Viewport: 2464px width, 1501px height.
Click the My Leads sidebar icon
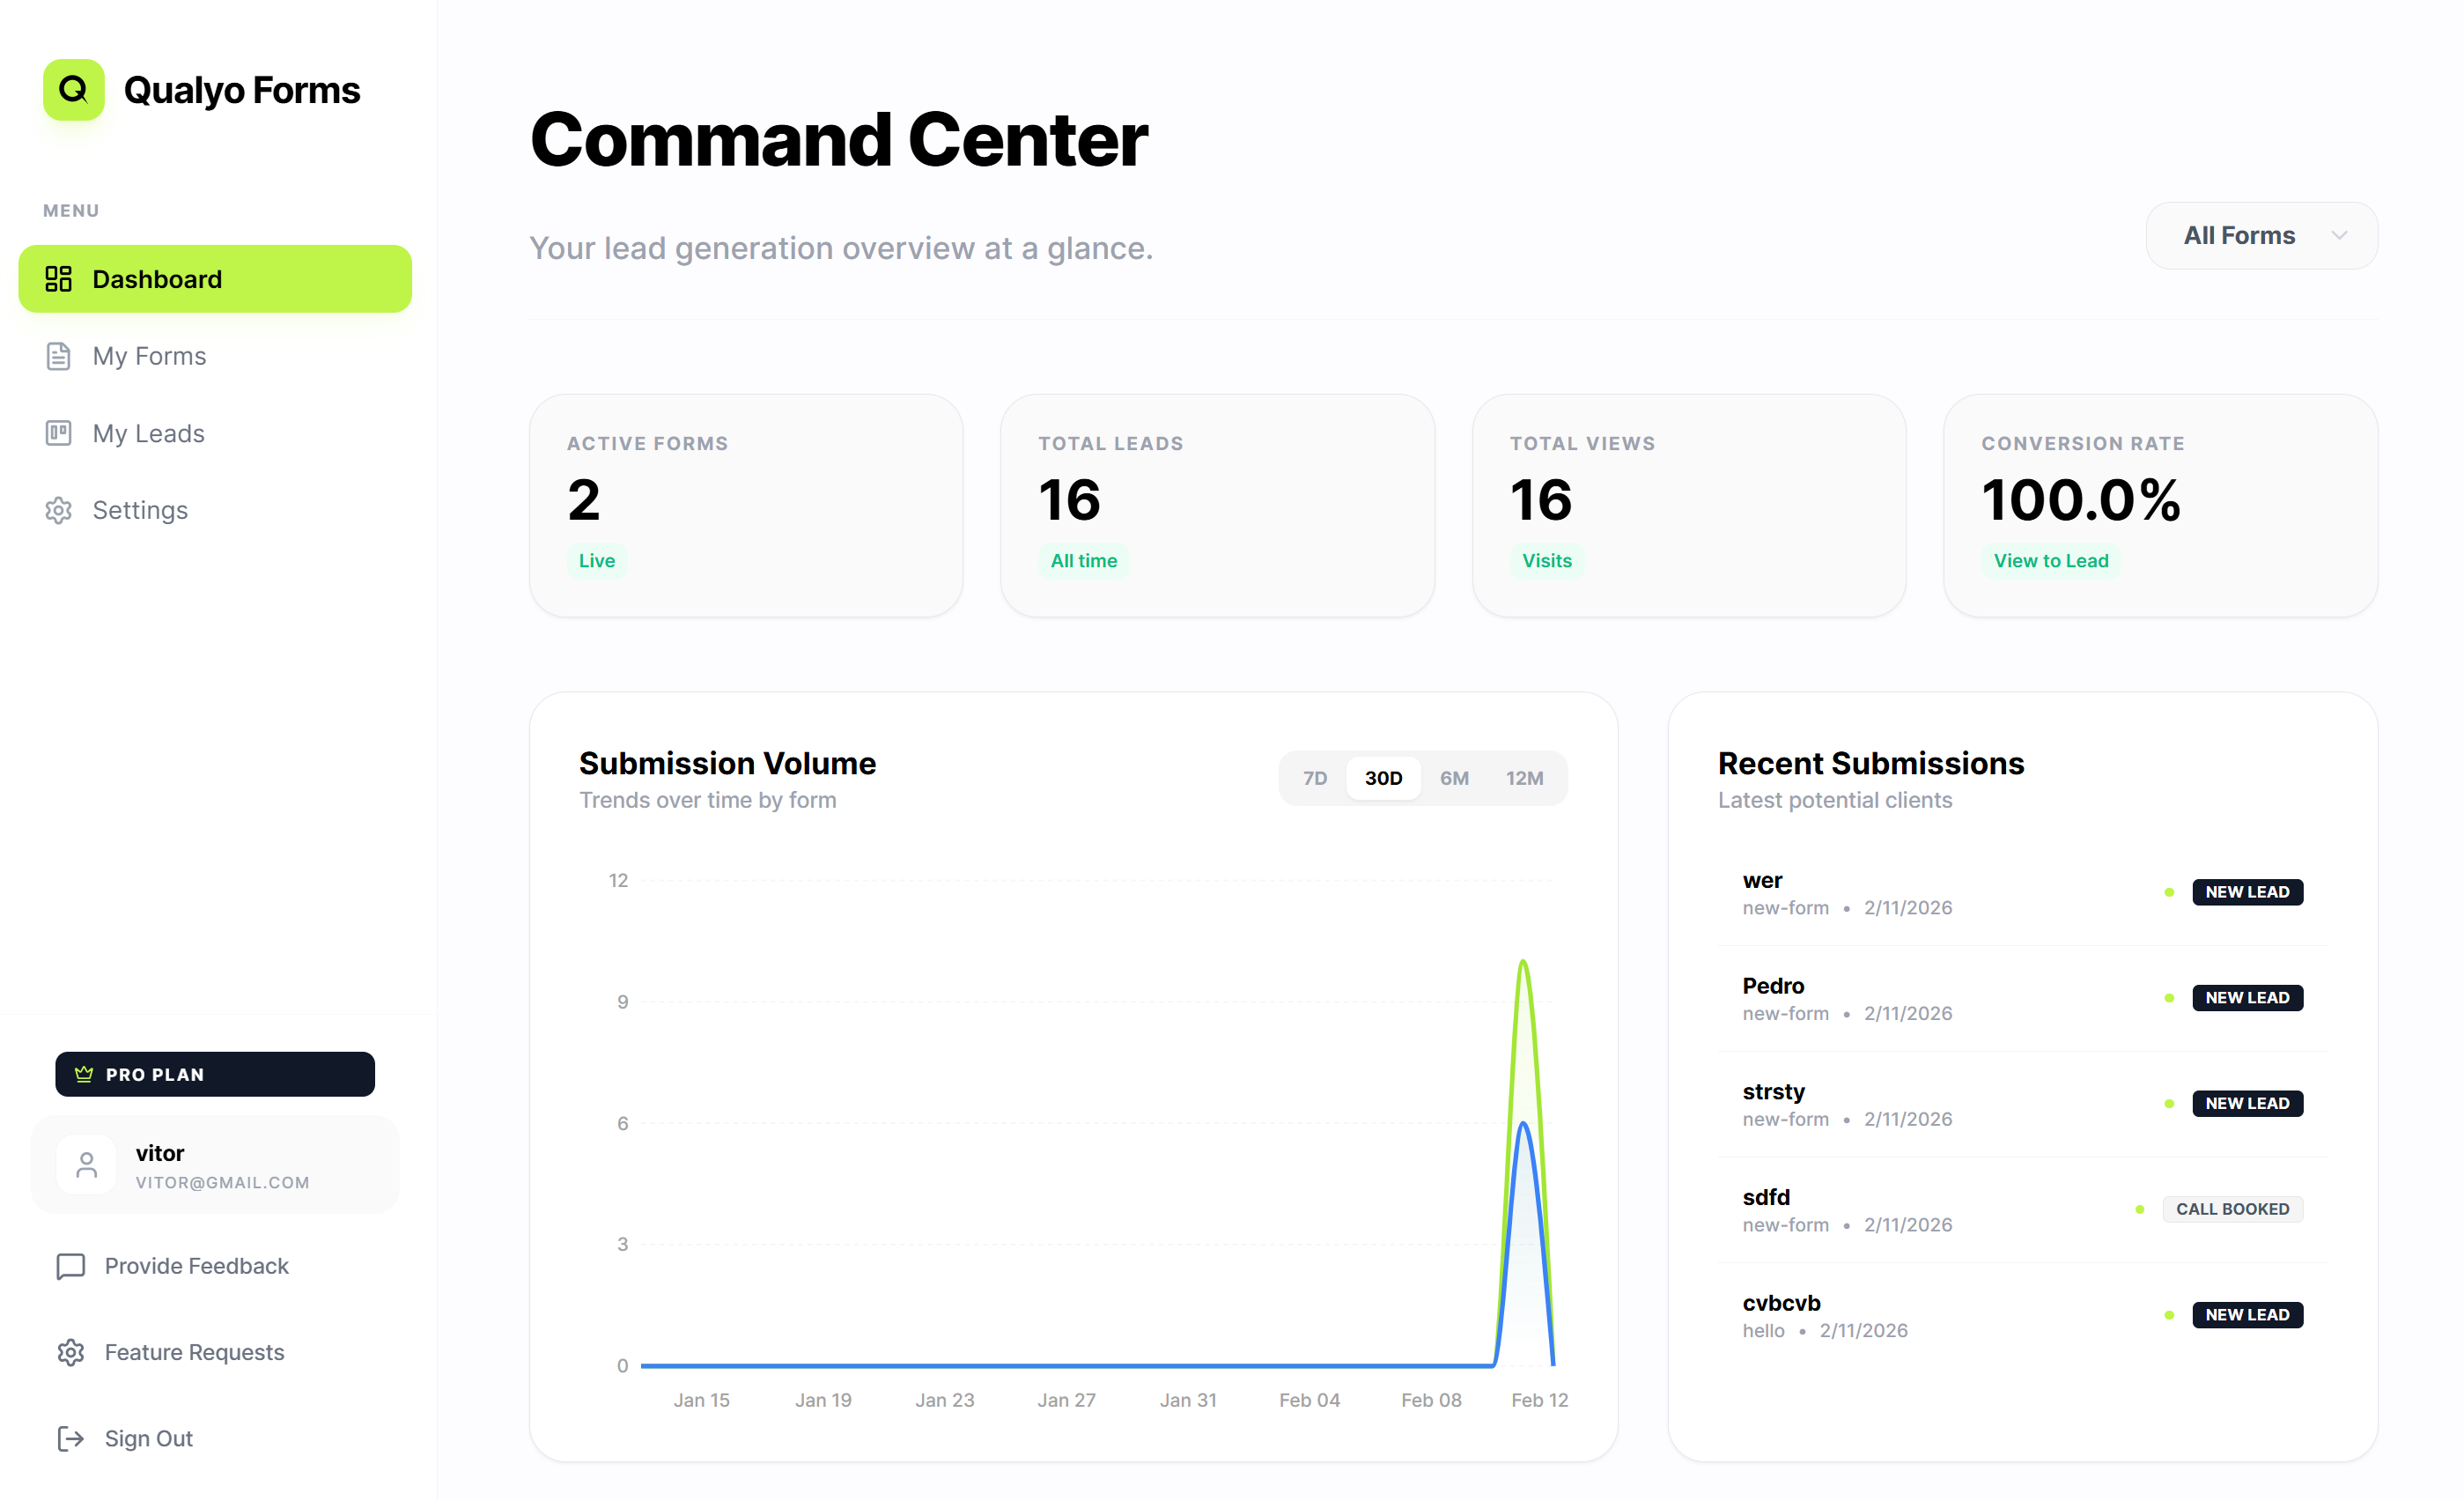click(x=58, y=433)
